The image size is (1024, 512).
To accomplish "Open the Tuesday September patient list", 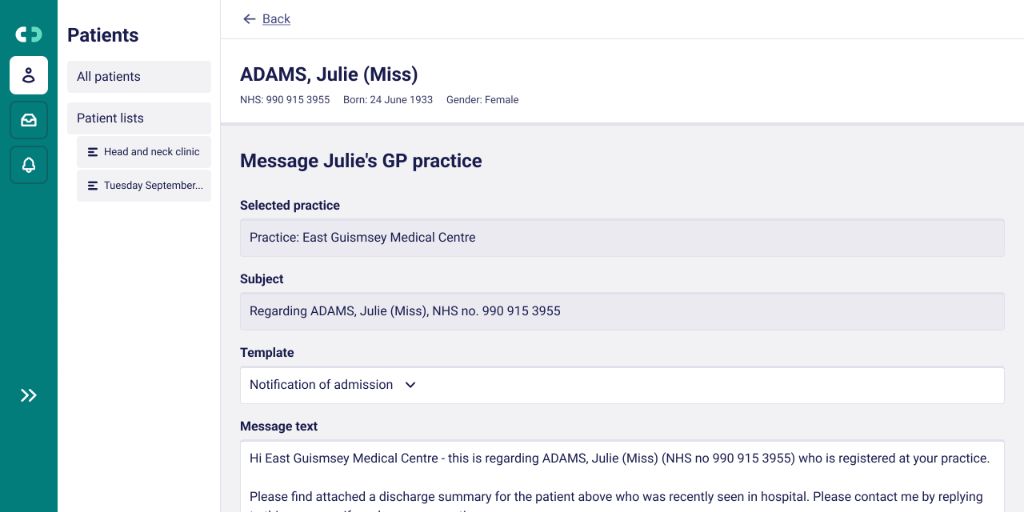I will pos(153,186).
